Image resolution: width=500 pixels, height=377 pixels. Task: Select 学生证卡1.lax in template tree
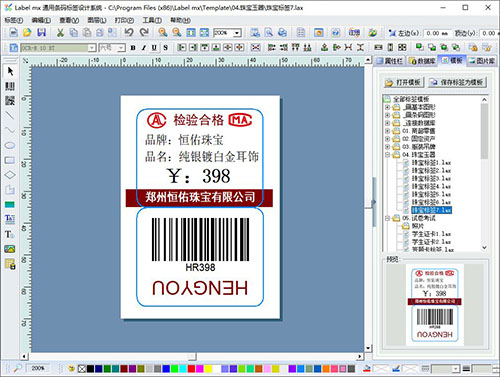[x=431, y=234]
